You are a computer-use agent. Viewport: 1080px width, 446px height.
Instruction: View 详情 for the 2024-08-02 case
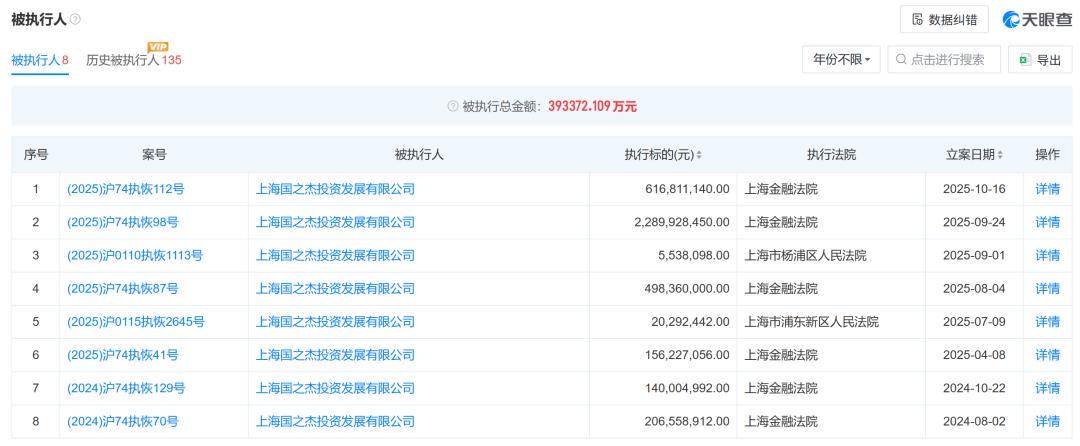coord(1047,421)
